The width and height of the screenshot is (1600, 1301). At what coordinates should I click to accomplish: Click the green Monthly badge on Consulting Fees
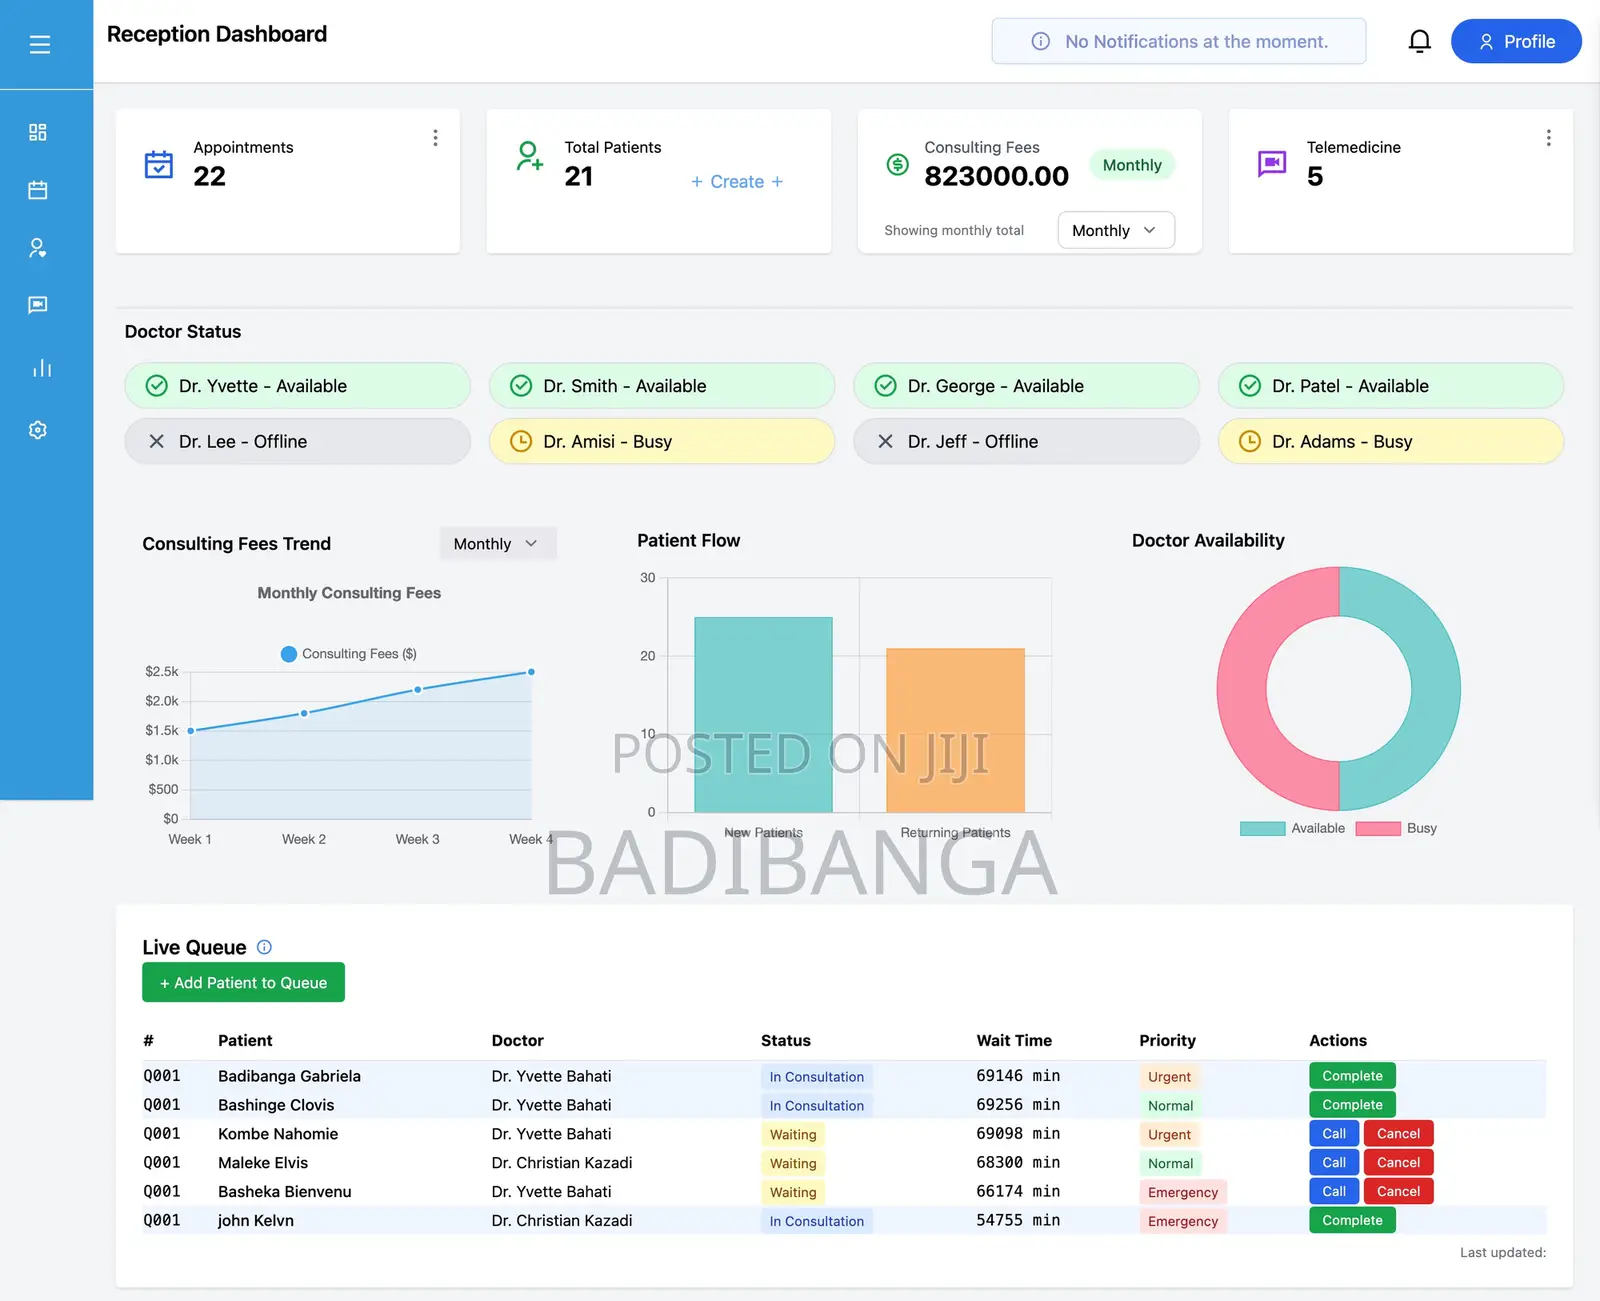click(1132, 165)
